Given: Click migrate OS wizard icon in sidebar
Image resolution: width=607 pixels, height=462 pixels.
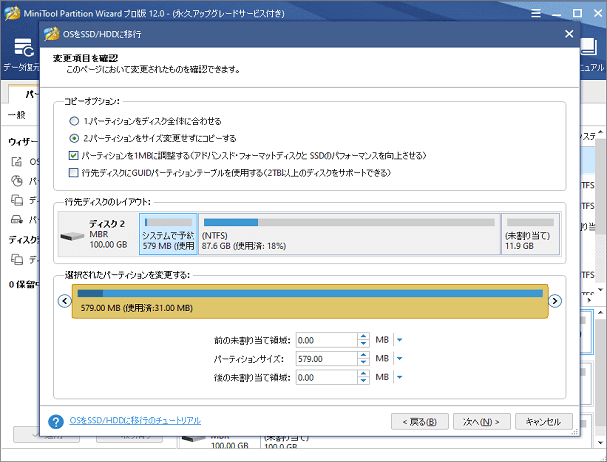Looking at the screenshot, I should pos(17,161).
